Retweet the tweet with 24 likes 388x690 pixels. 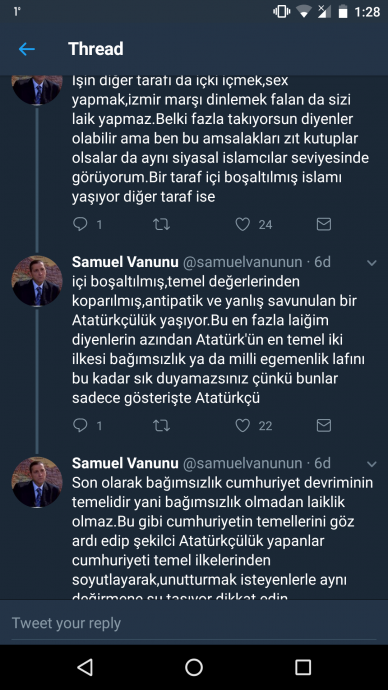coord(161,224)
